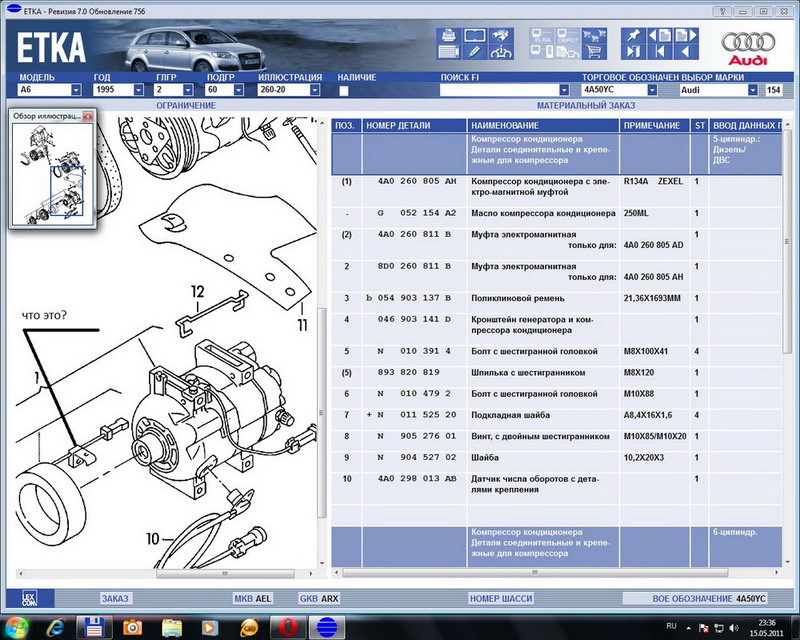
Task: Click the ЗАКАЗ button in bottom bar
Action: tap(115, 598)
